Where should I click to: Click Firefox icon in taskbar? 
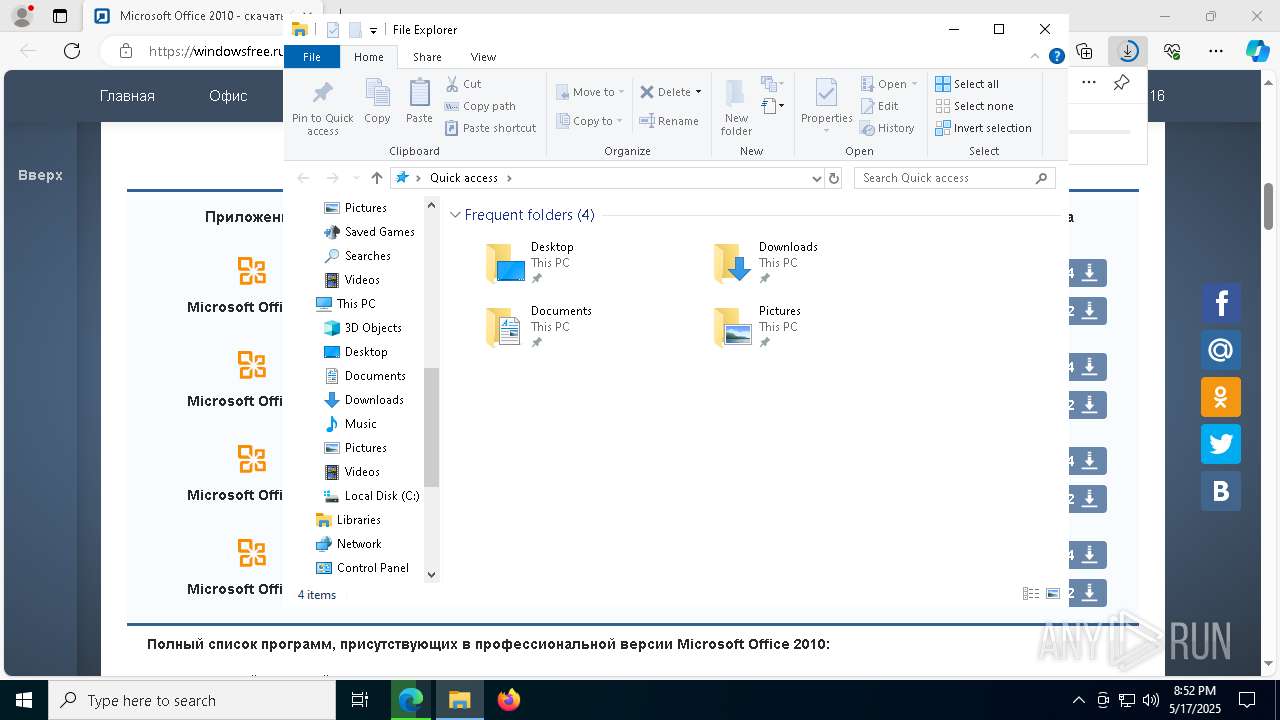pyautogui.click(x=509, y=700)
